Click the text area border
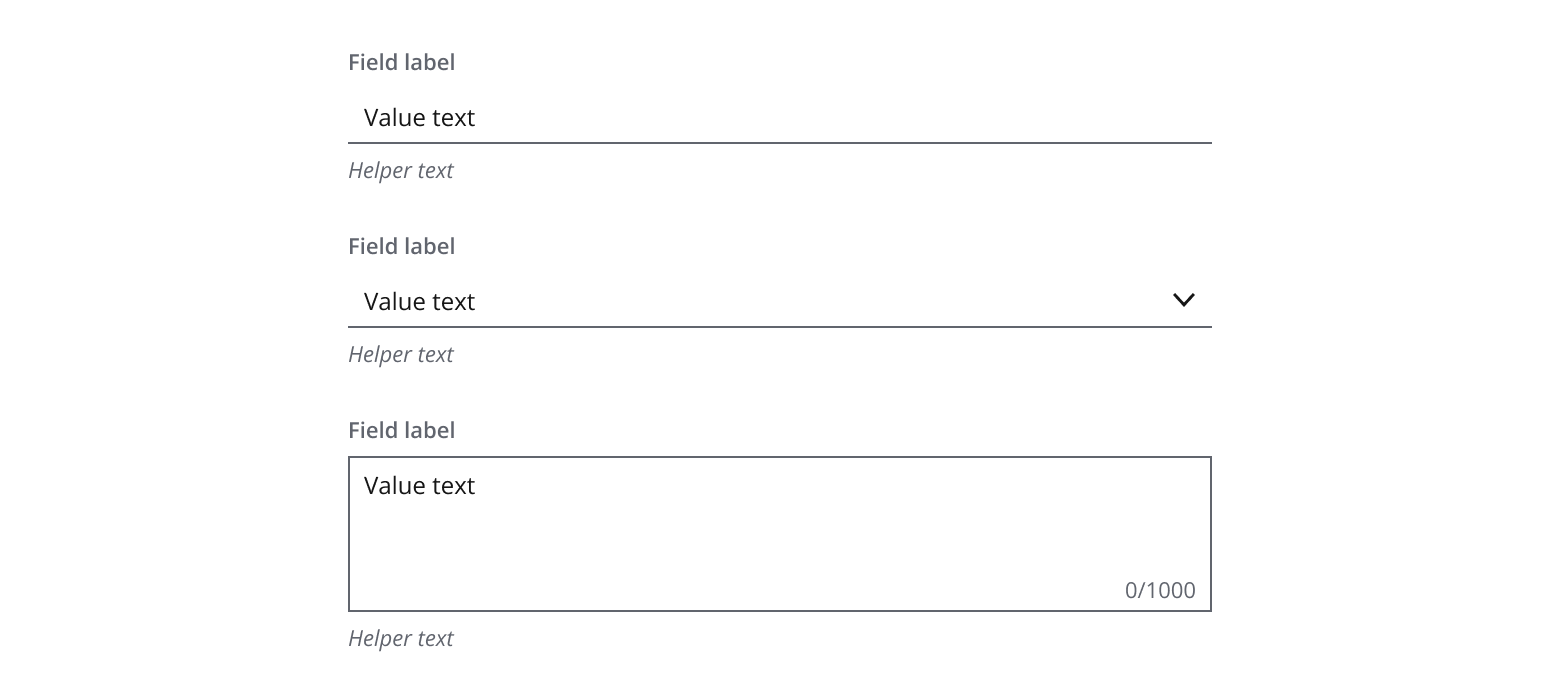This screenshot has width=1560, height=700. [780, 459]
